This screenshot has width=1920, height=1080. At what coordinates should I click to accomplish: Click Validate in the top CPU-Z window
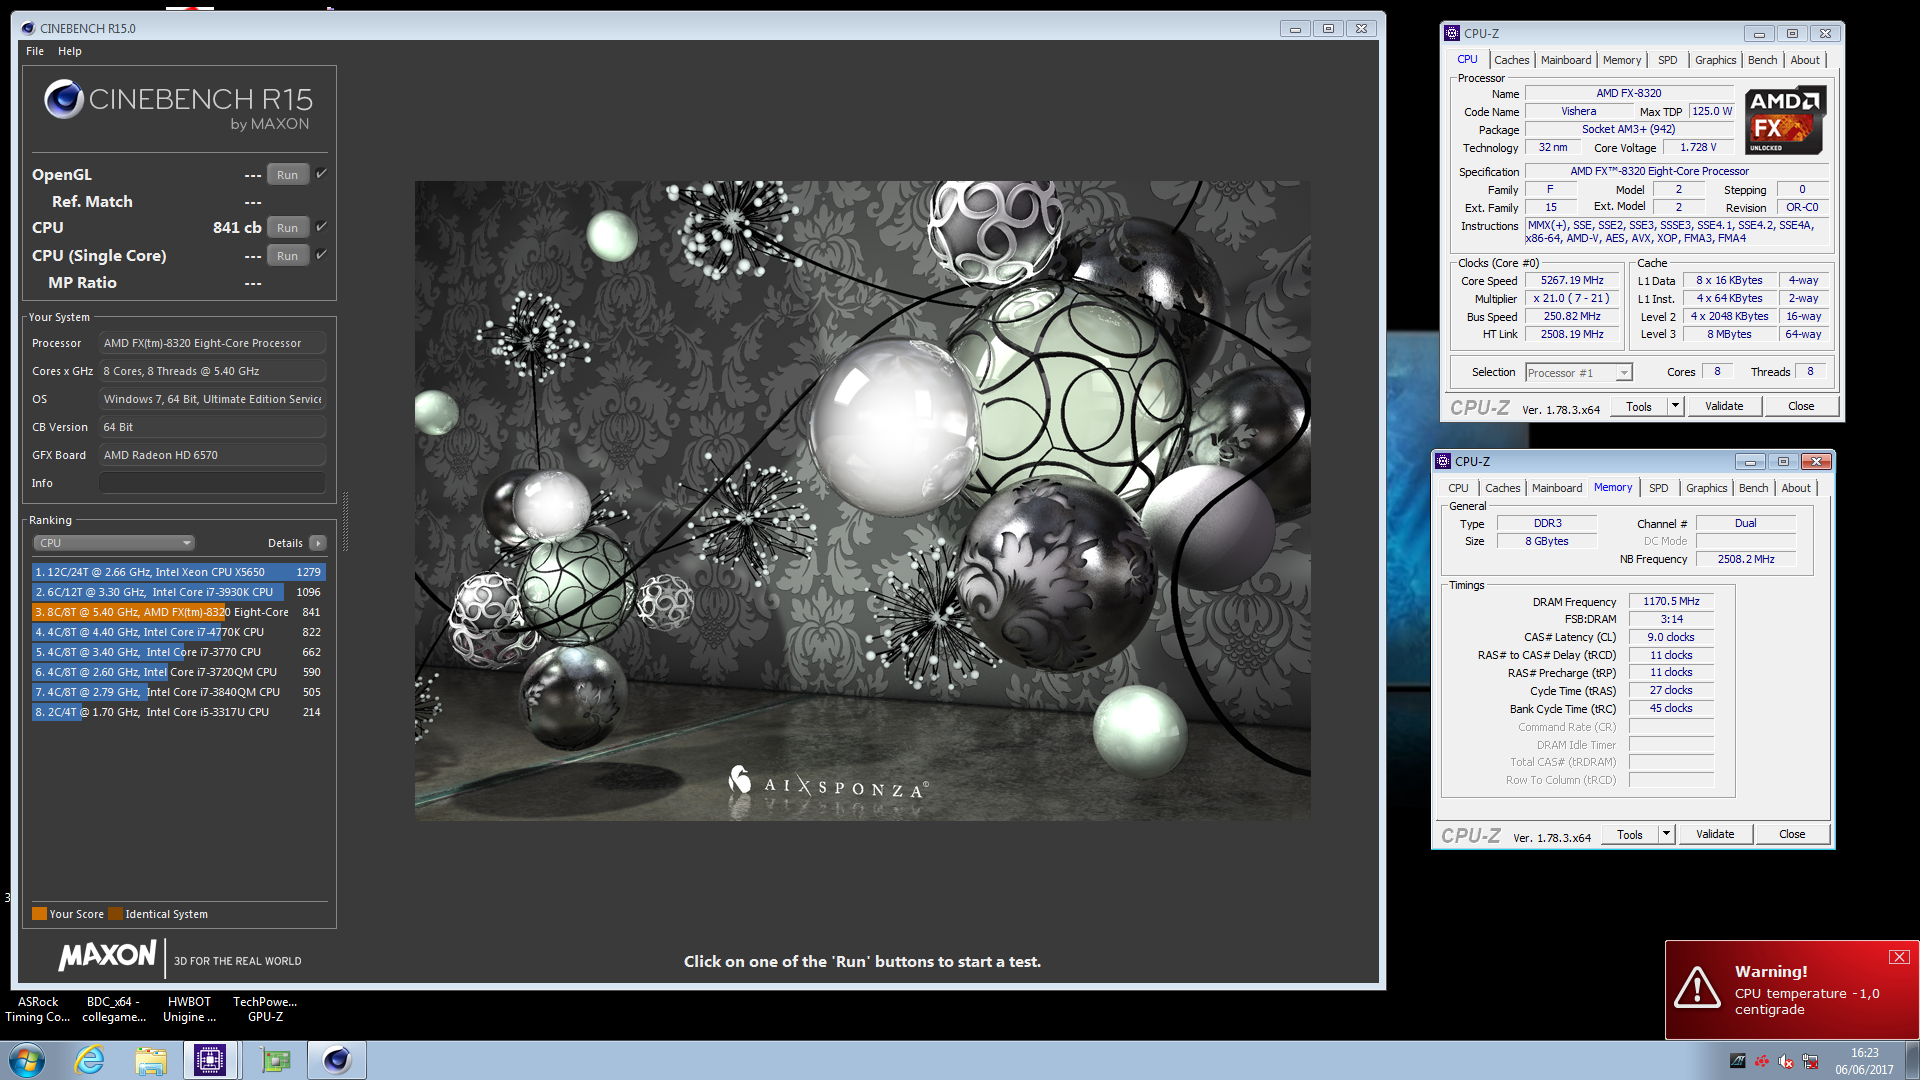[x=1724, y=406]
